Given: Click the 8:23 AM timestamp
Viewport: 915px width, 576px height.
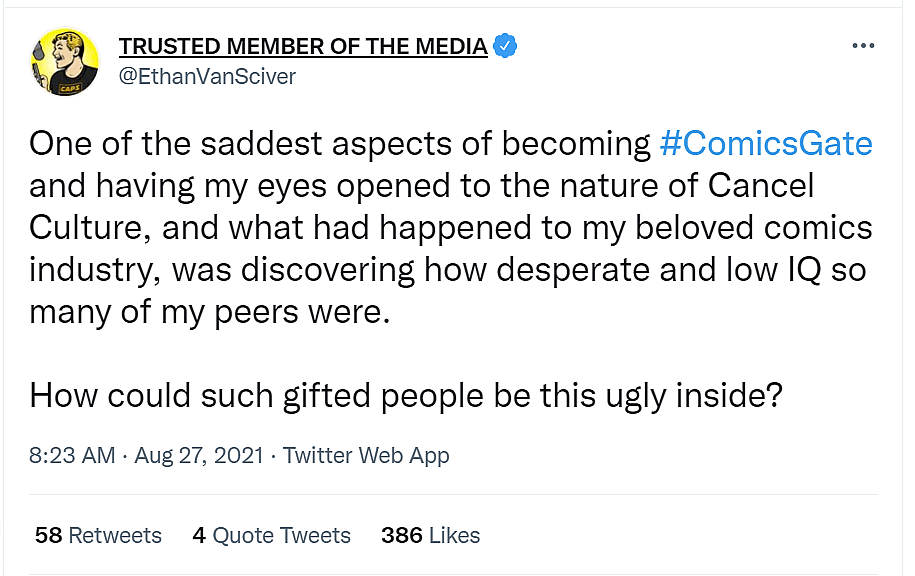Looking at the screenshot, I should (x=72, y=456).
